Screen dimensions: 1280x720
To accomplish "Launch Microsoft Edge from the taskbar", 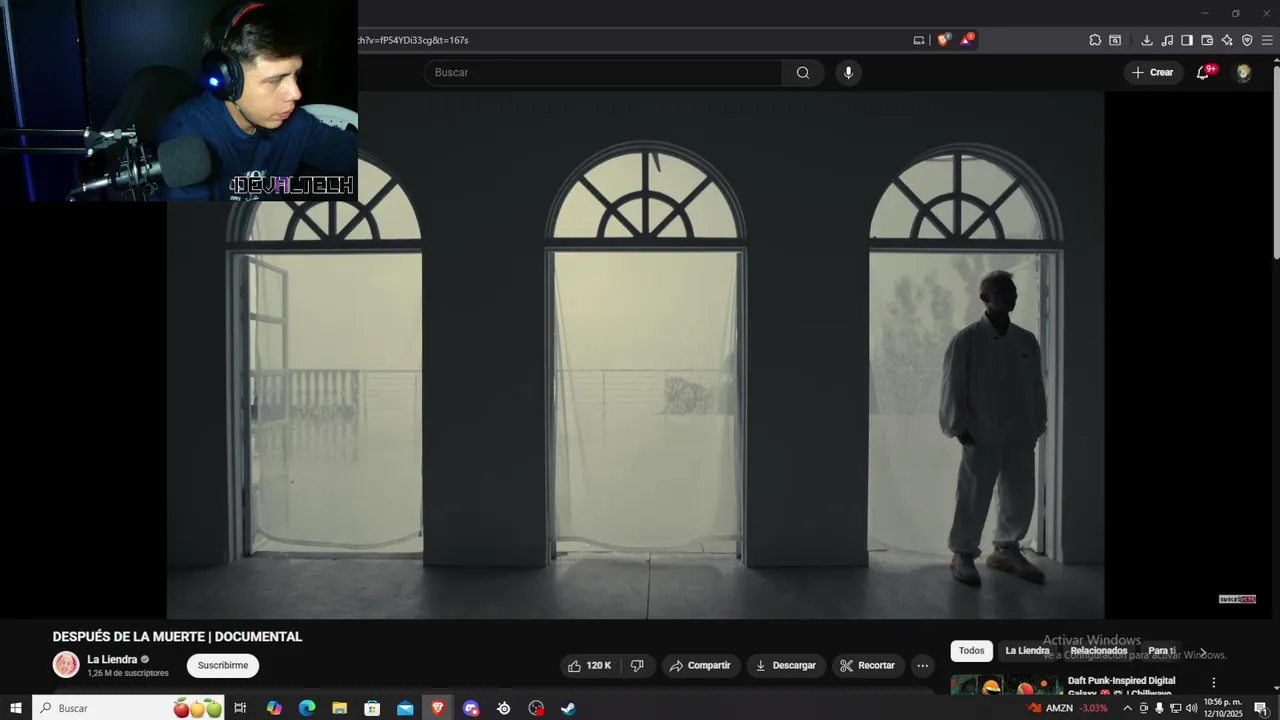I will [x=307, y=708].
